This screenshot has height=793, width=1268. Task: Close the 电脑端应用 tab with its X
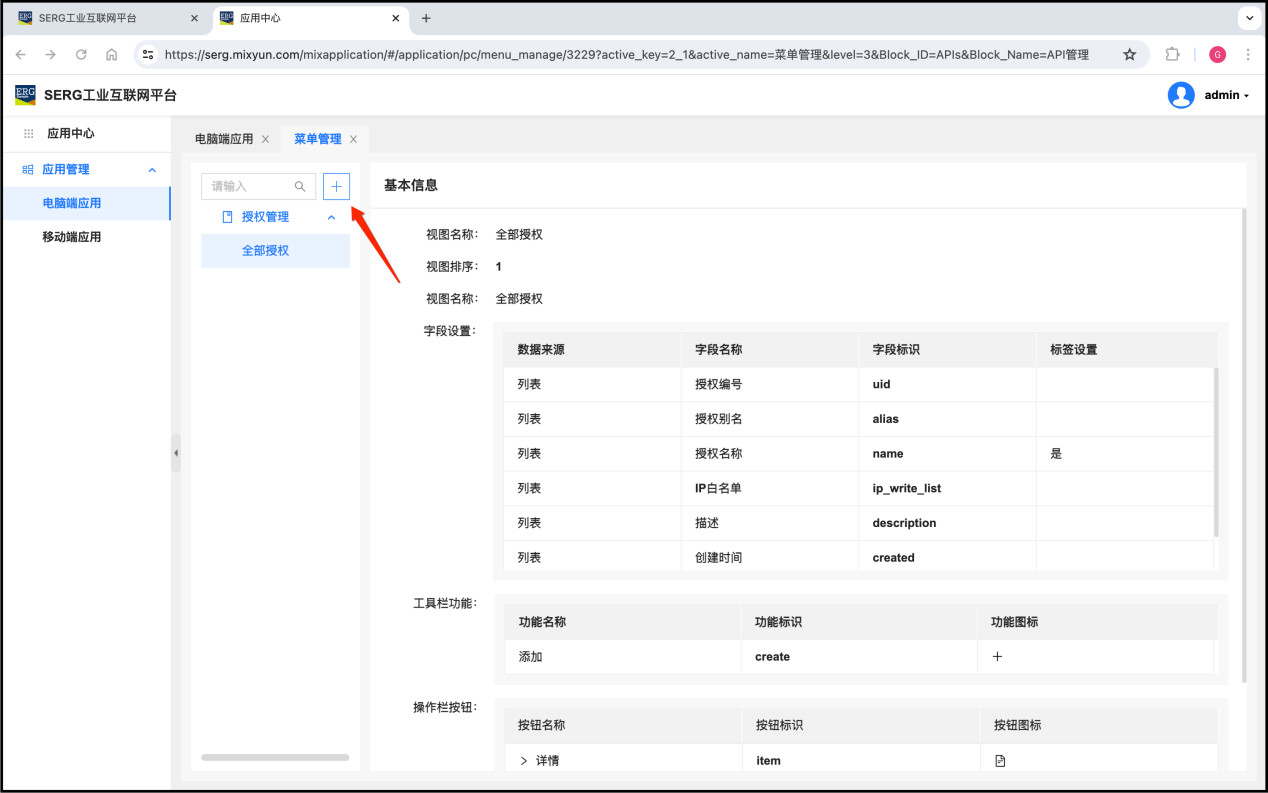(x=265, y=140)
